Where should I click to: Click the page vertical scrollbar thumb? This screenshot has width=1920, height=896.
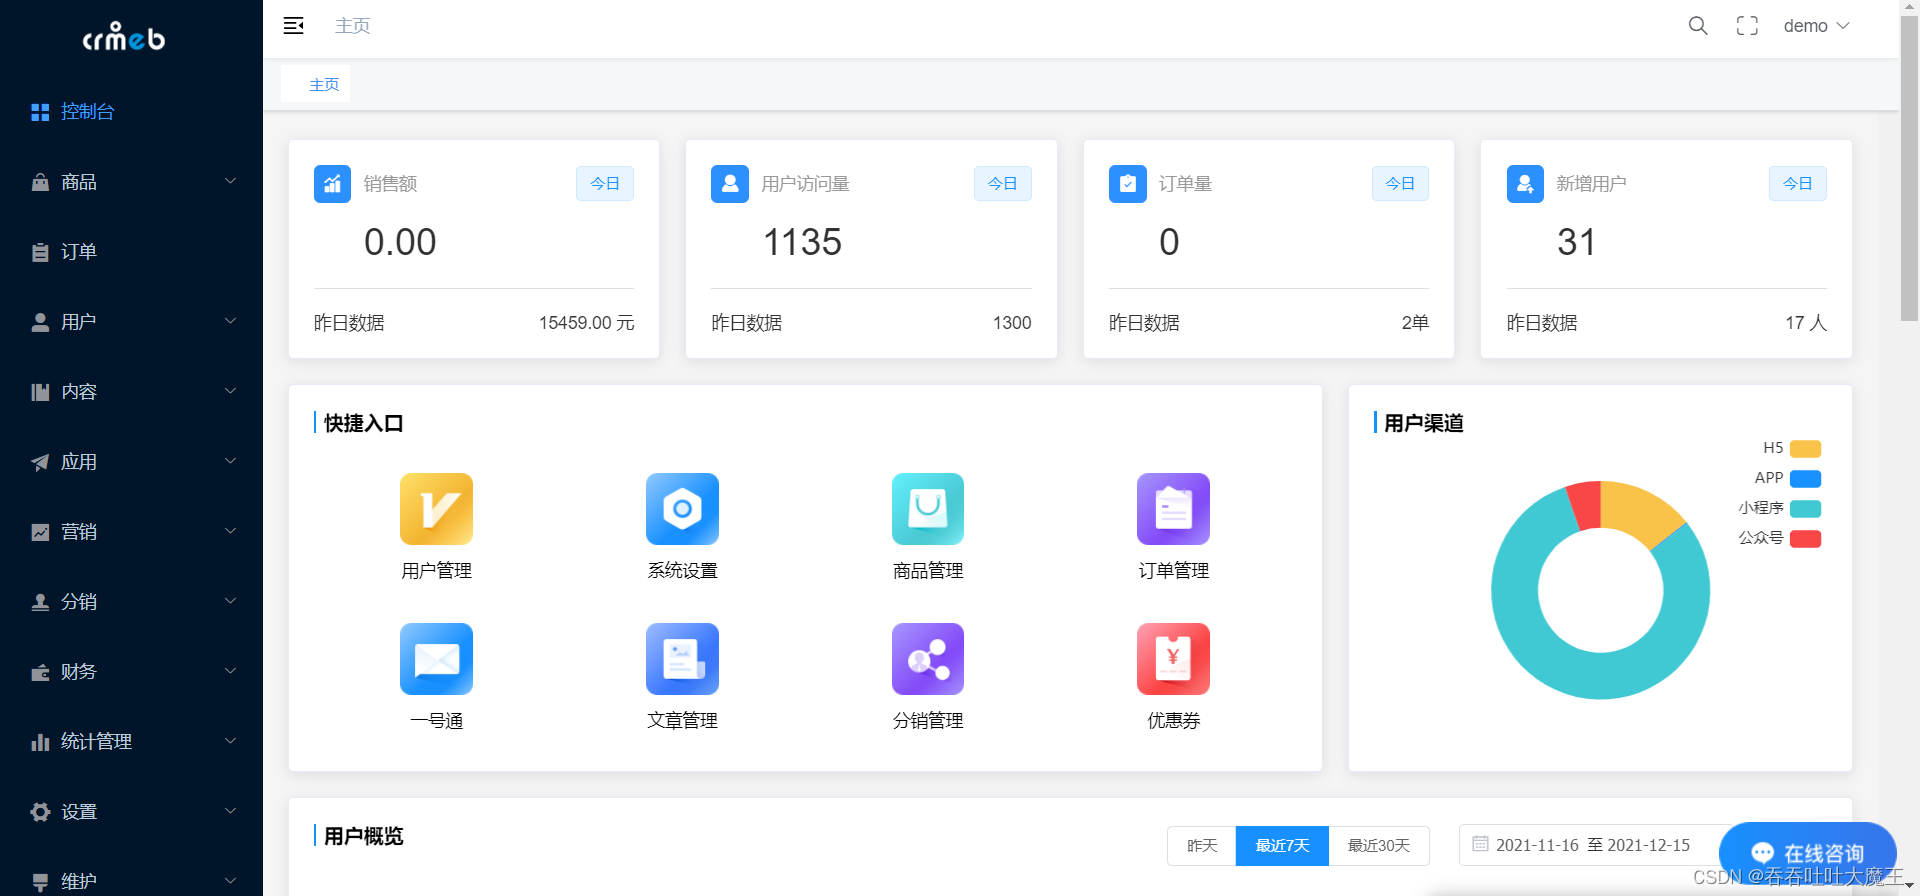[1909, 168]
